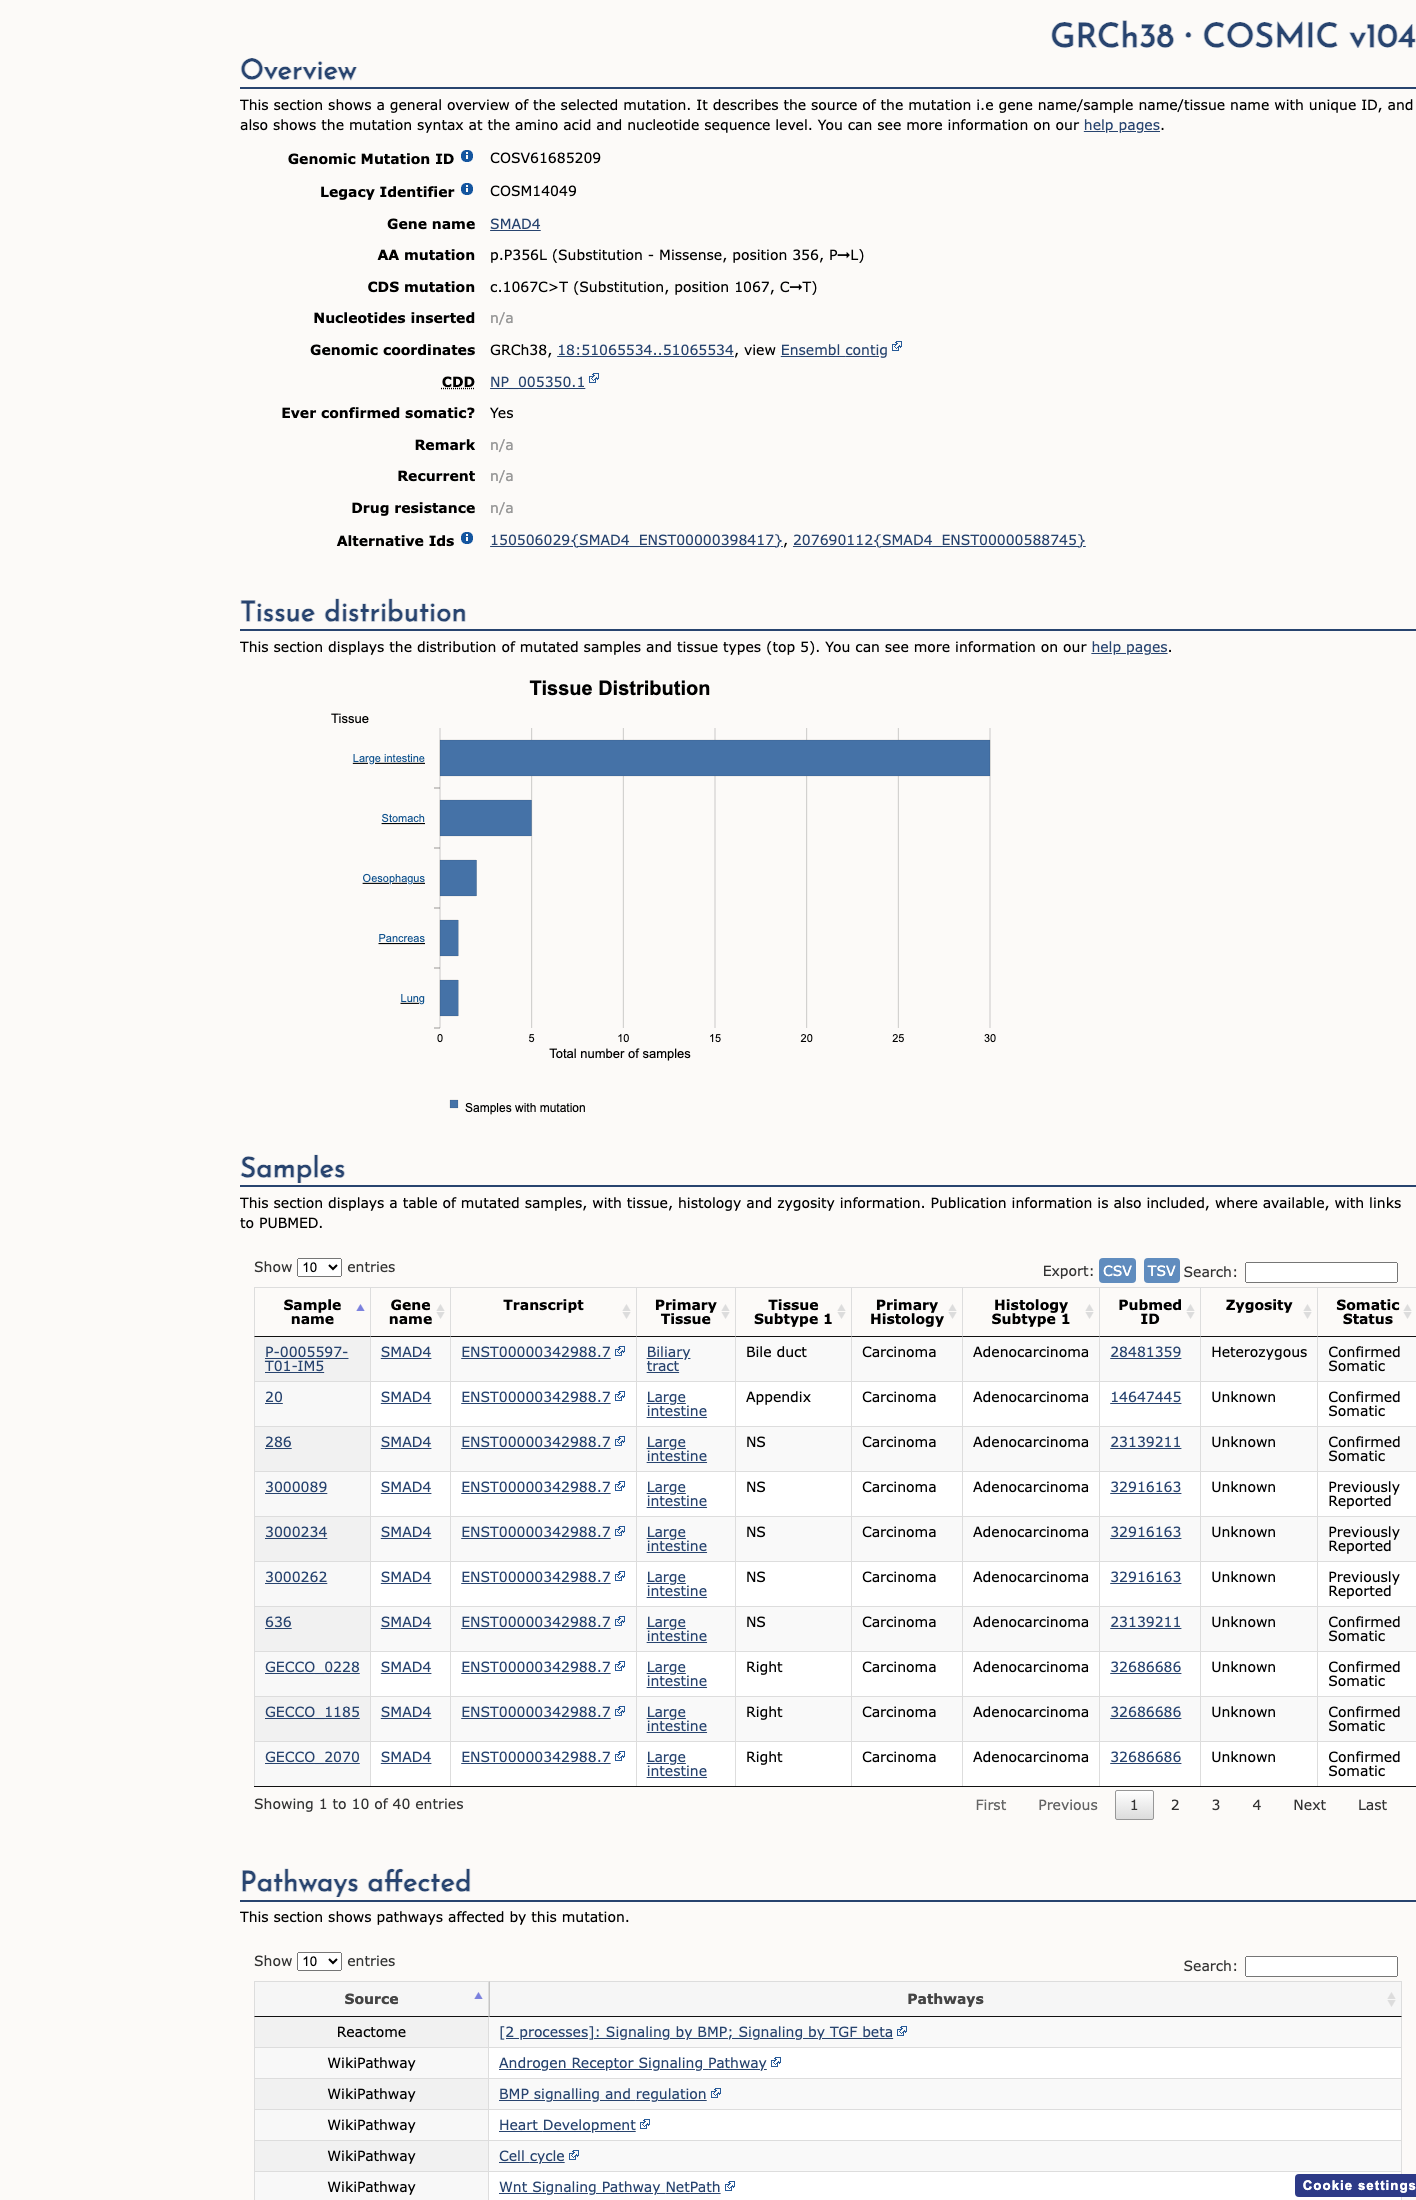This screenshot has height=2200, width=1416.
Task: Open Androgen Receptor Signaling Pathway link
Action: click(x=632, y=2063)
